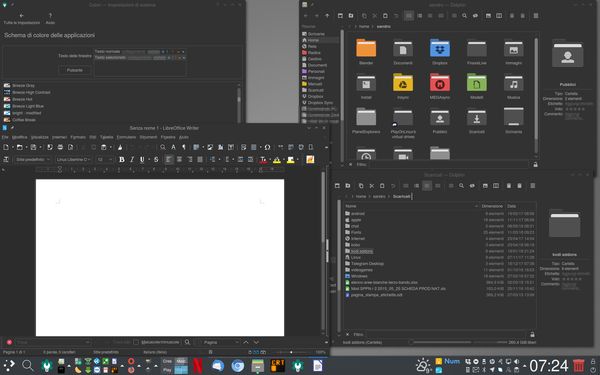Toggle icons view mode in sandro Dolphin toolbar
Image resolution: width=600 pixels, height=375 pixels.
point(409,16)
